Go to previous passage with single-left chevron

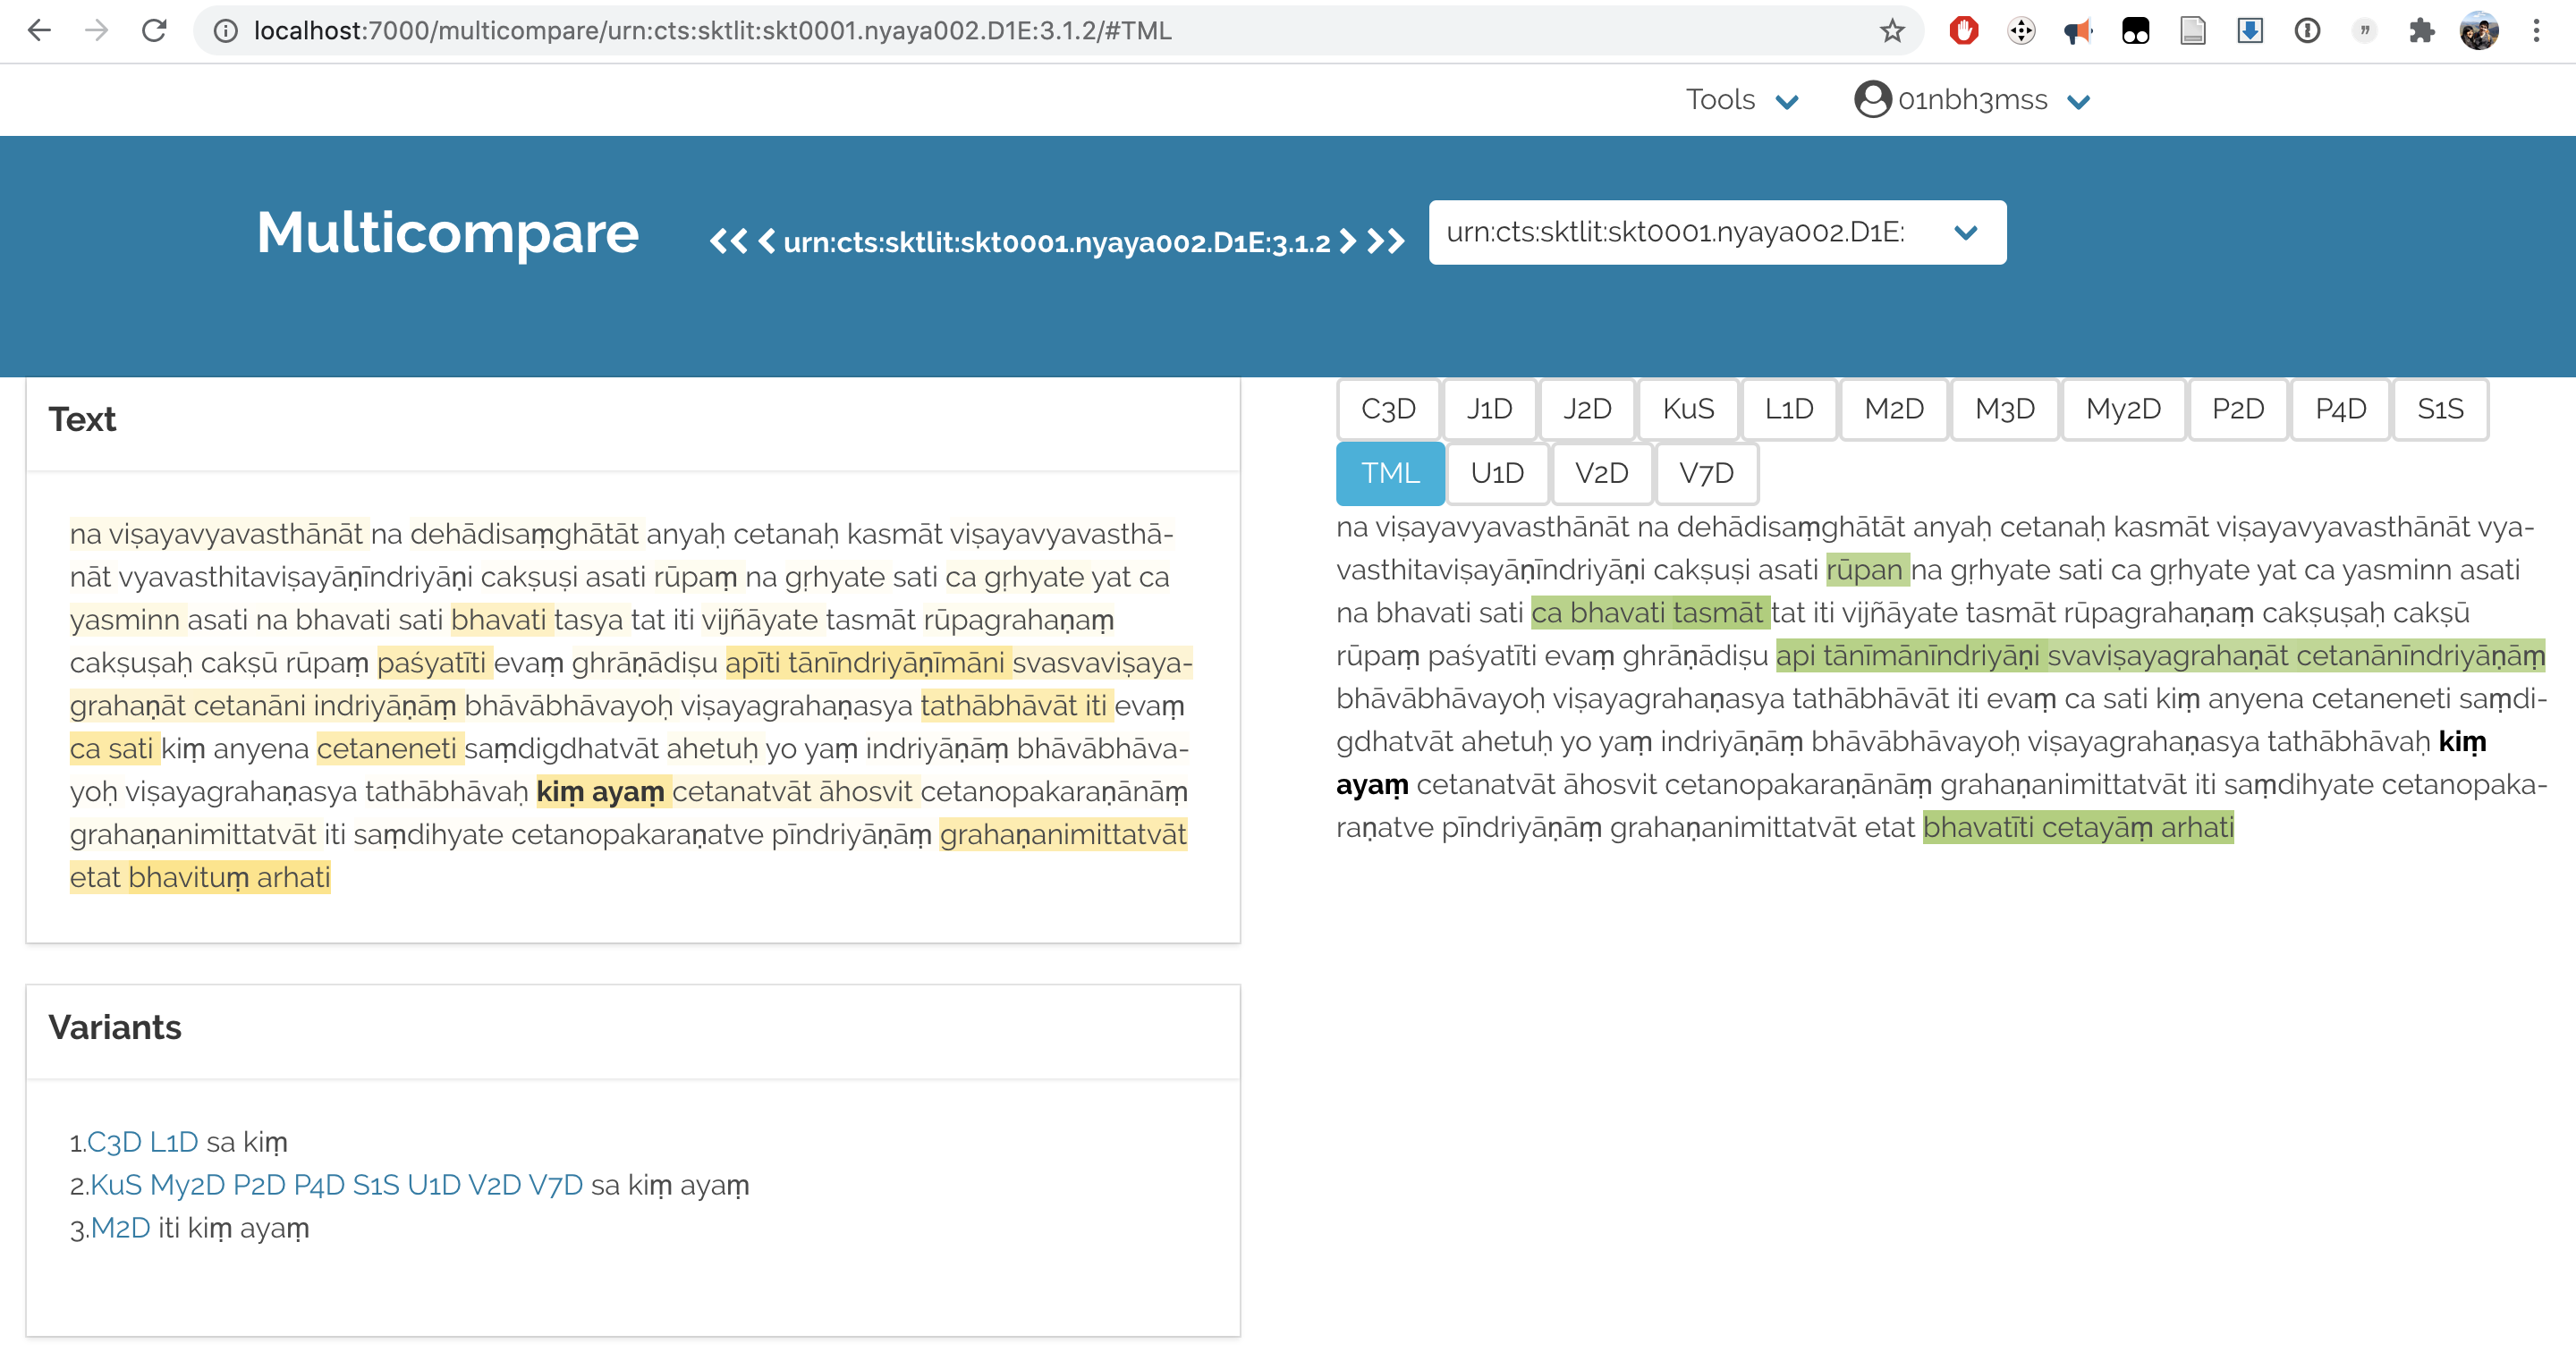pyautogui.click(x=766, y=242)
